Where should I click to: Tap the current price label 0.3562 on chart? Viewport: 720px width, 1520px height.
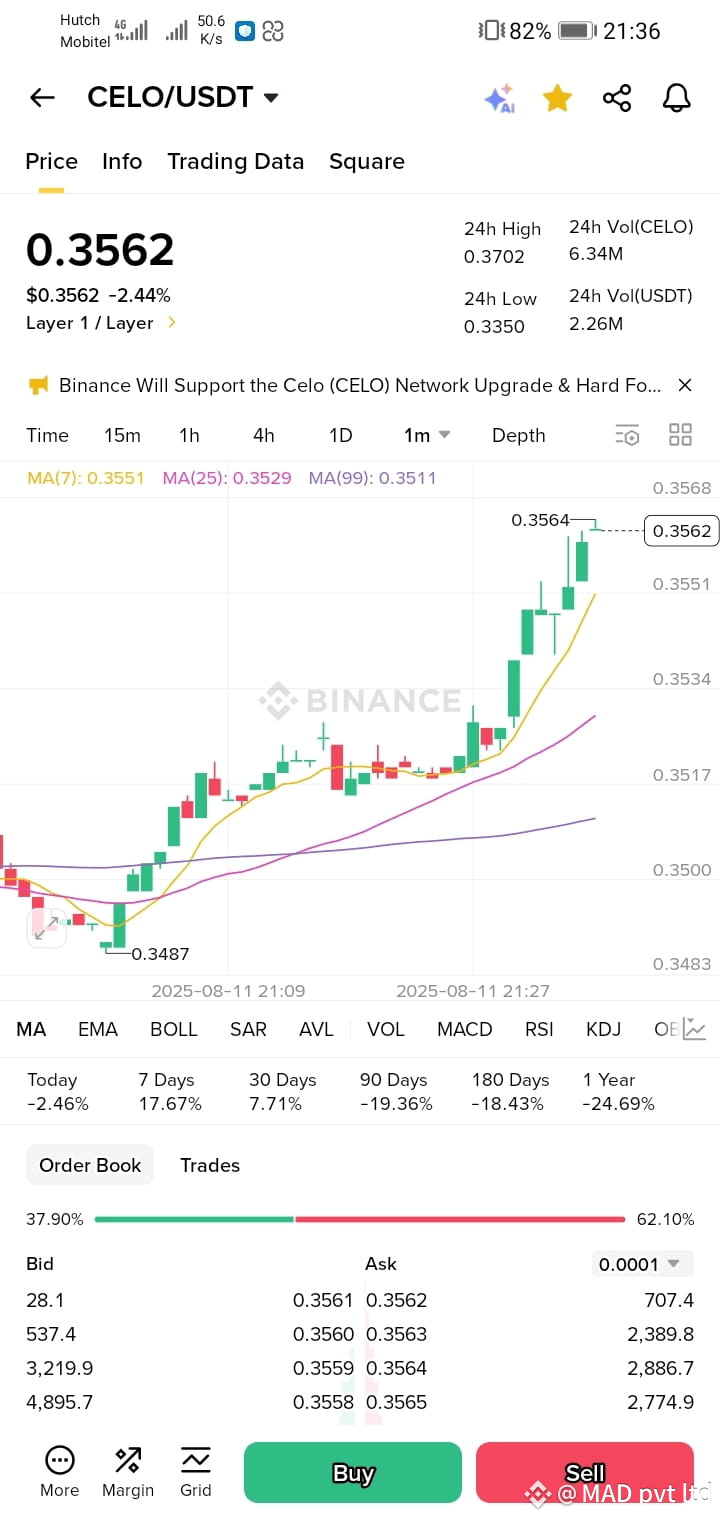(682, 531)
